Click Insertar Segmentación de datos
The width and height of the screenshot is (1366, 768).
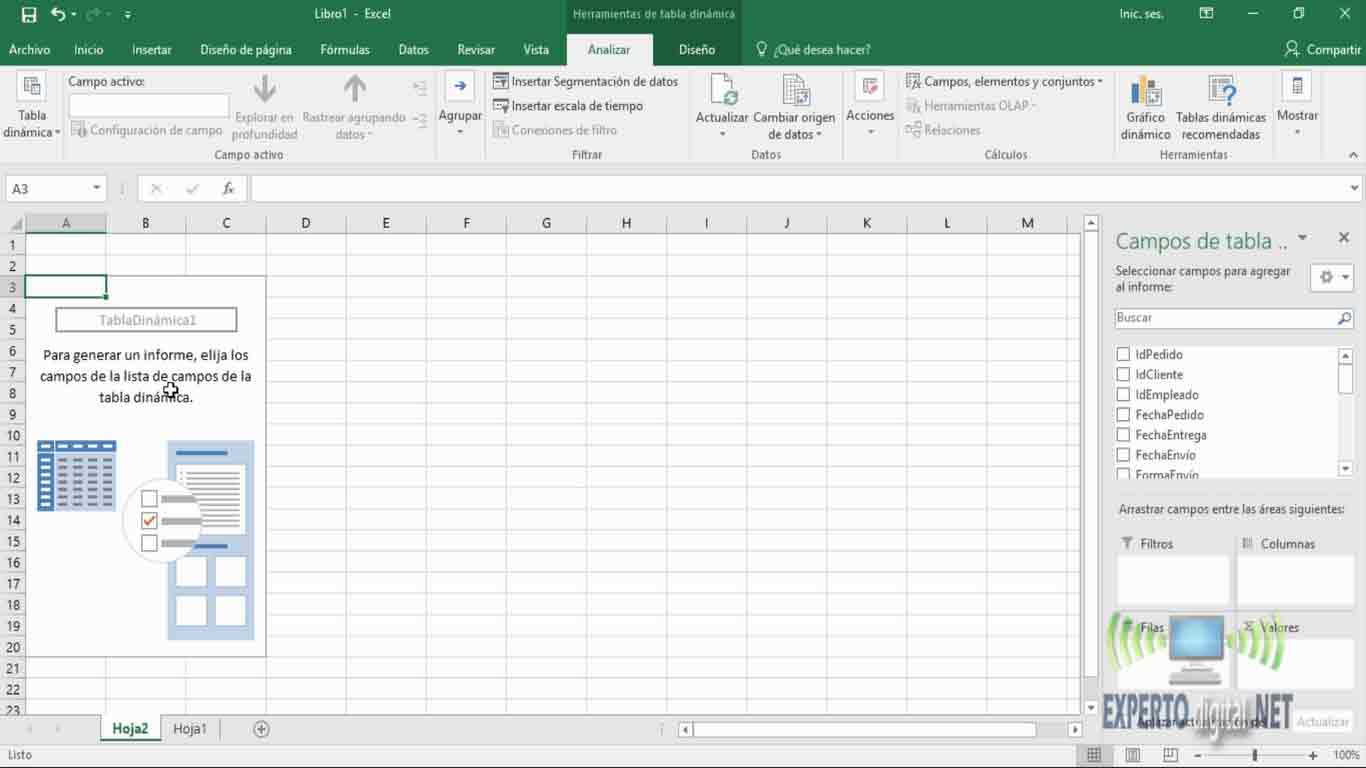click(x=586, y=82)
